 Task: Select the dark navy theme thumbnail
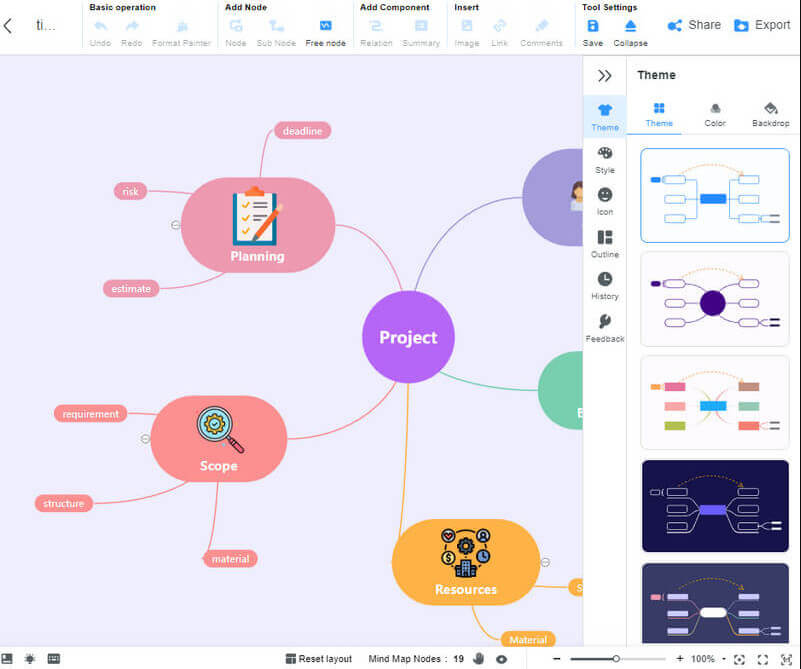[x=715, y=506]
